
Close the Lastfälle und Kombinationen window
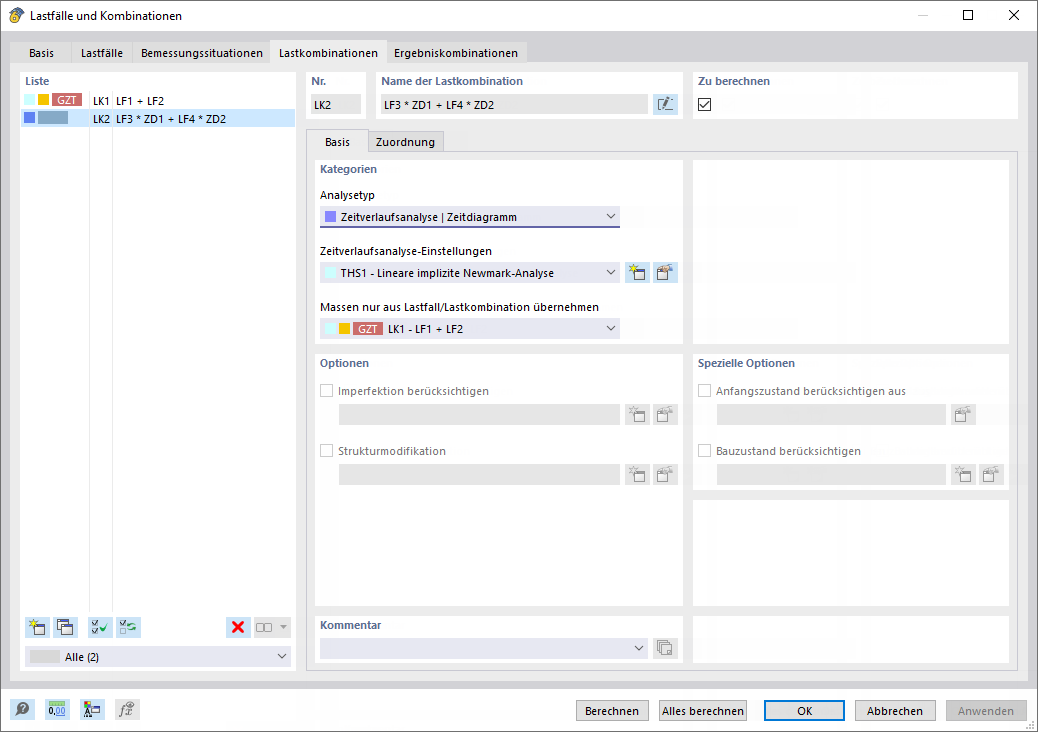click(1014, 15)
